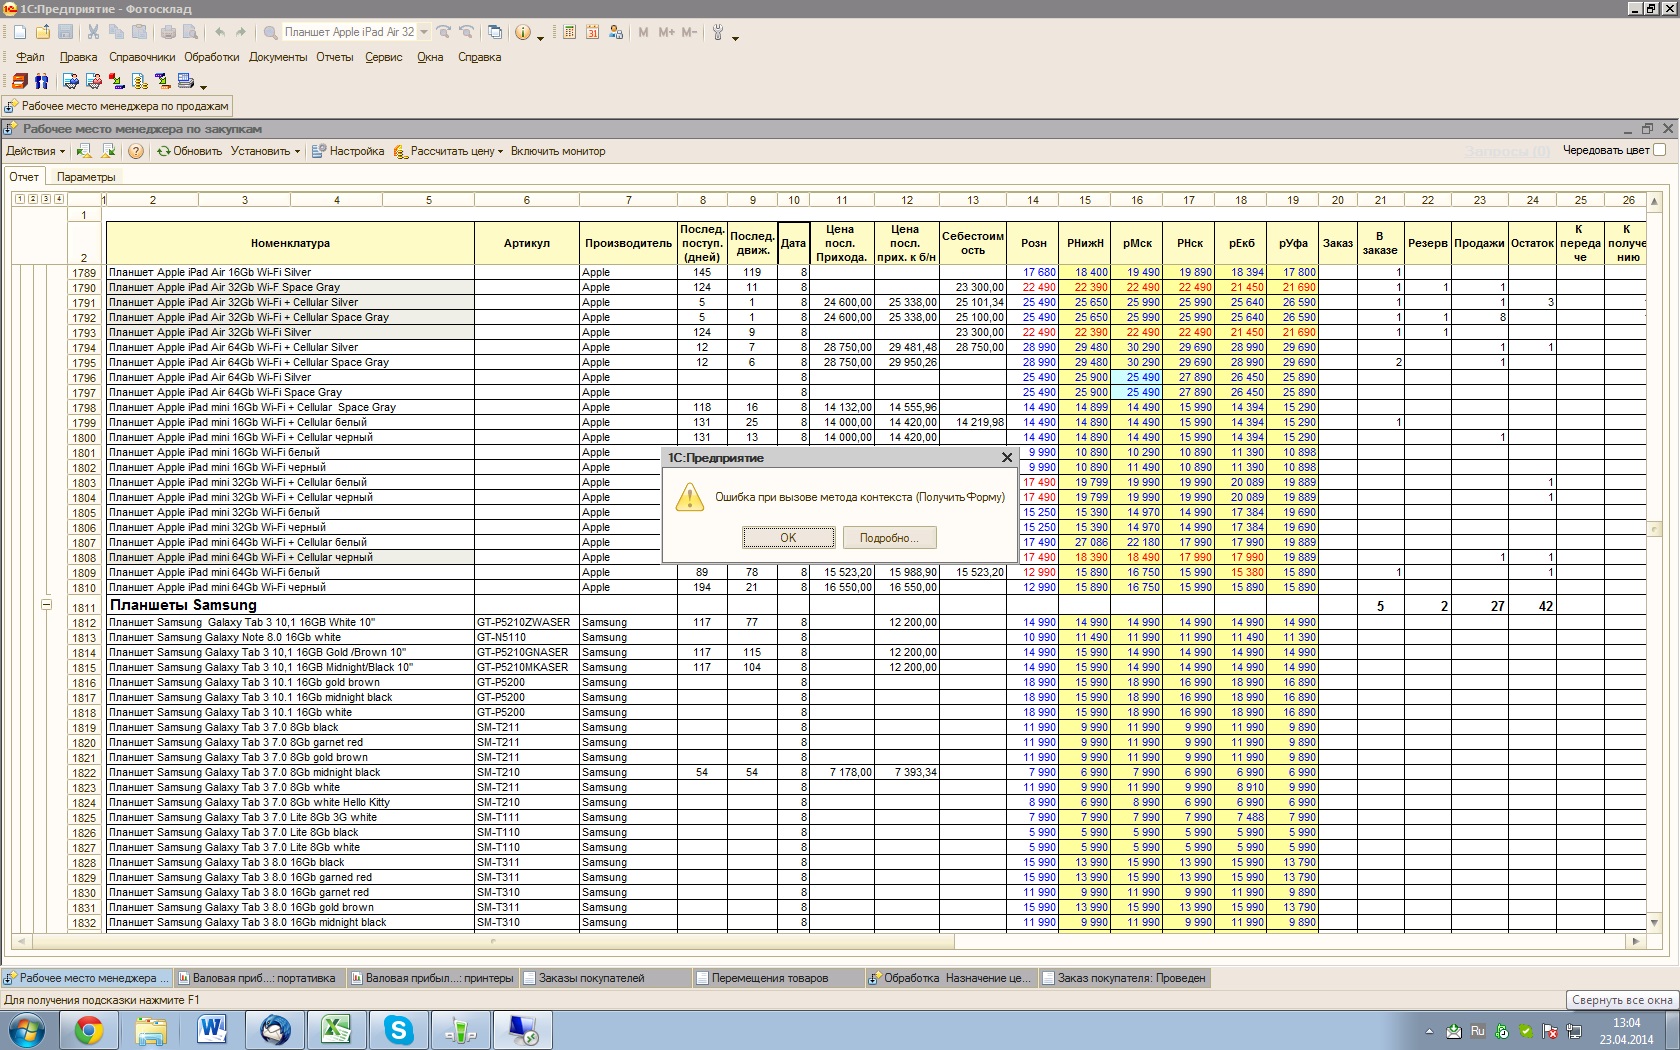
Task: Click grouping level 4 button
Action: [x=58, y=199]
